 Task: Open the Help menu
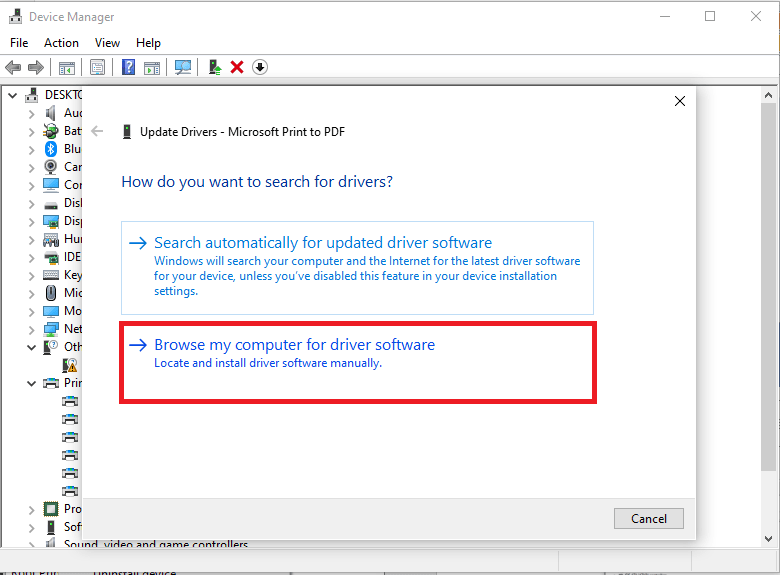point(148,43)
